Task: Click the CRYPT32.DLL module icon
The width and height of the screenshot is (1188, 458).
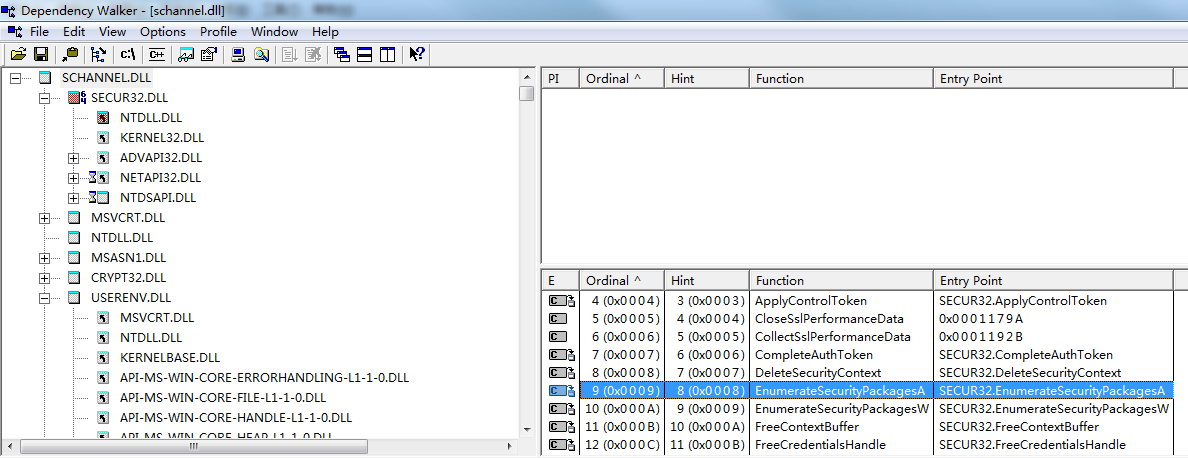Action: point(74,277)
